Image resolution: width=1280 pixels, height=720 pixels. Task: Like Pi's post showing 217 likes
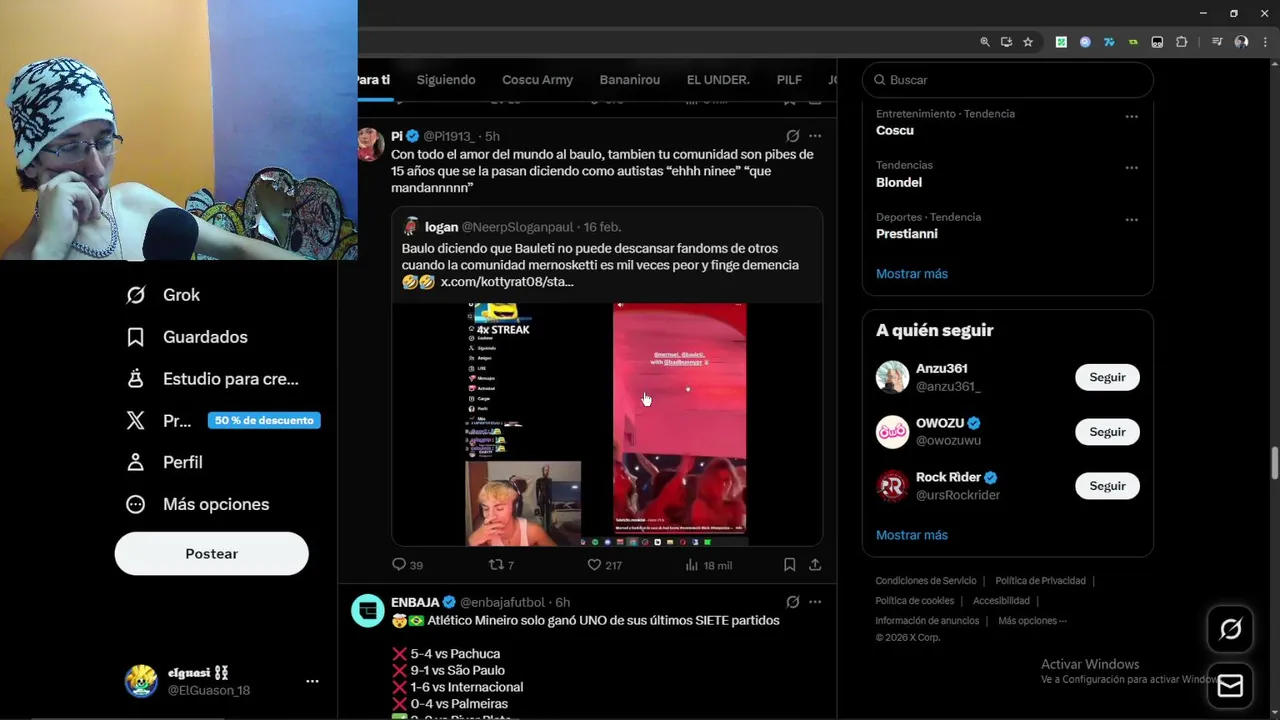(604, 565)
